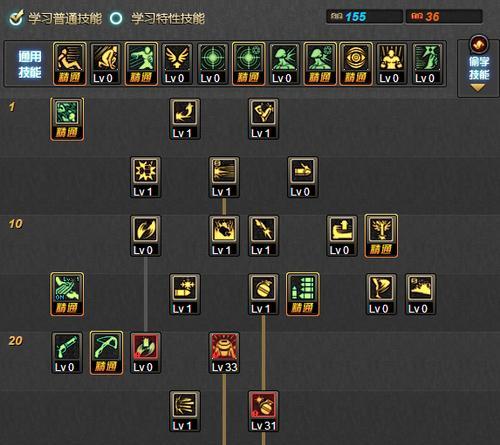The image size is (500, 445).
Task: Click the lion face mastery skill icon
Action: tap(381, 236)
